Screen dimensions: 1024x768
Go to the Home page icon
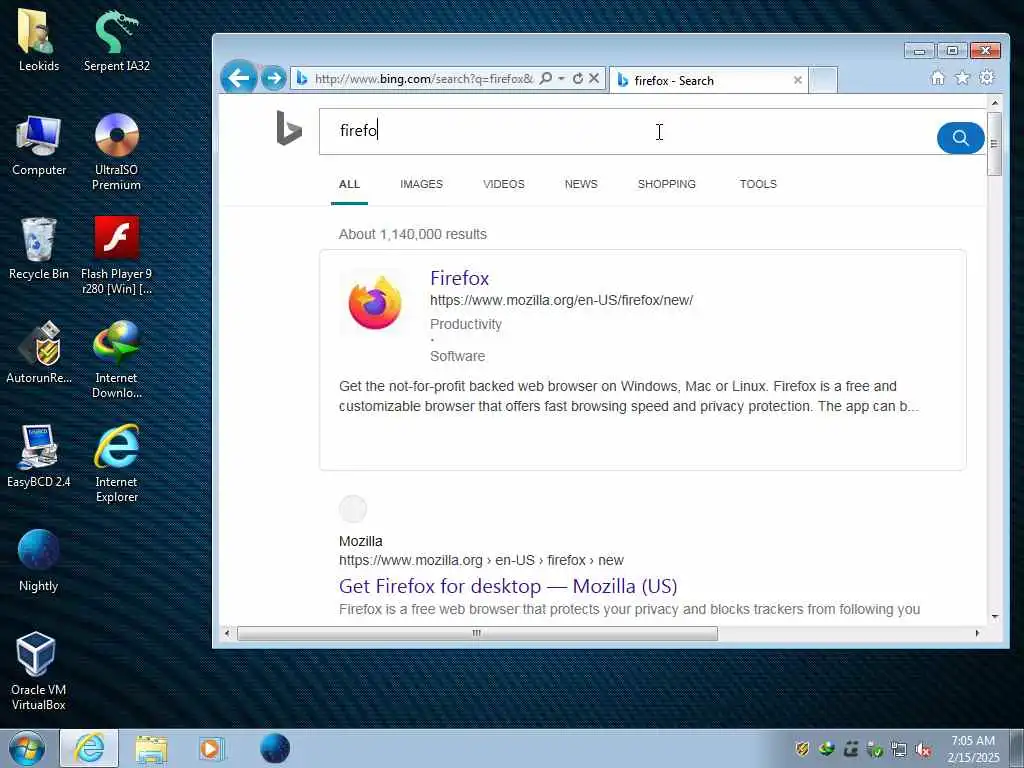click(938, 78)
